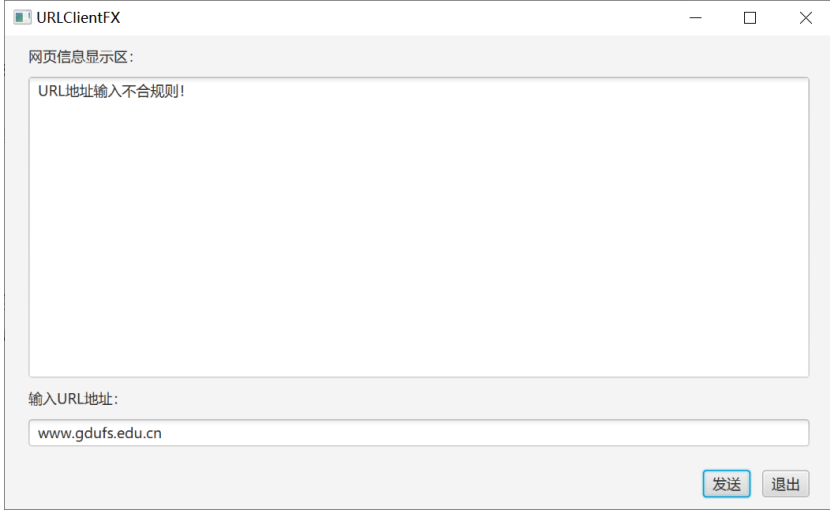
Task: Click the 网页信息显示区 label
Action: 88,56
